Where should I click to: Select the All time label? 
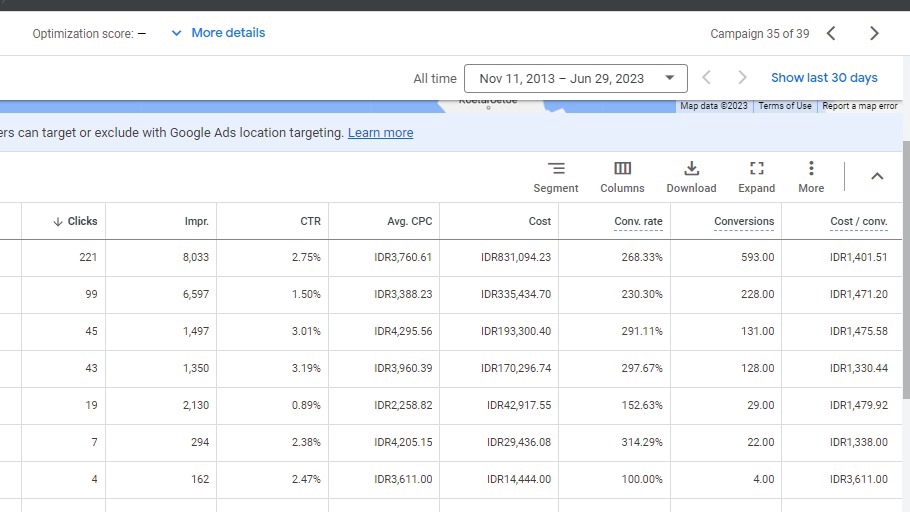pyautogui.click(x=435, y=78)
